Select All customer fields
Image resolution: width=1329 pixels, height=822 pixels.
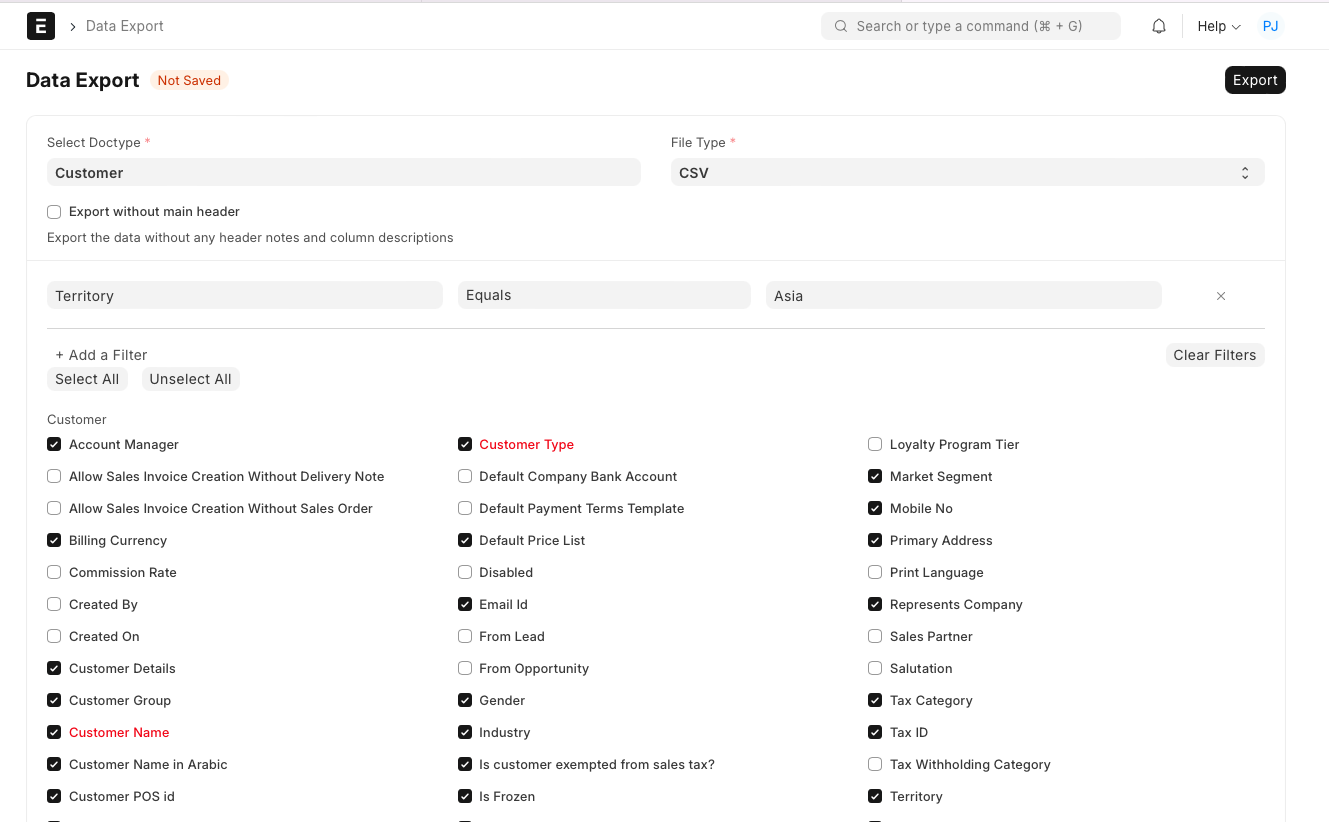coord(87,379)
